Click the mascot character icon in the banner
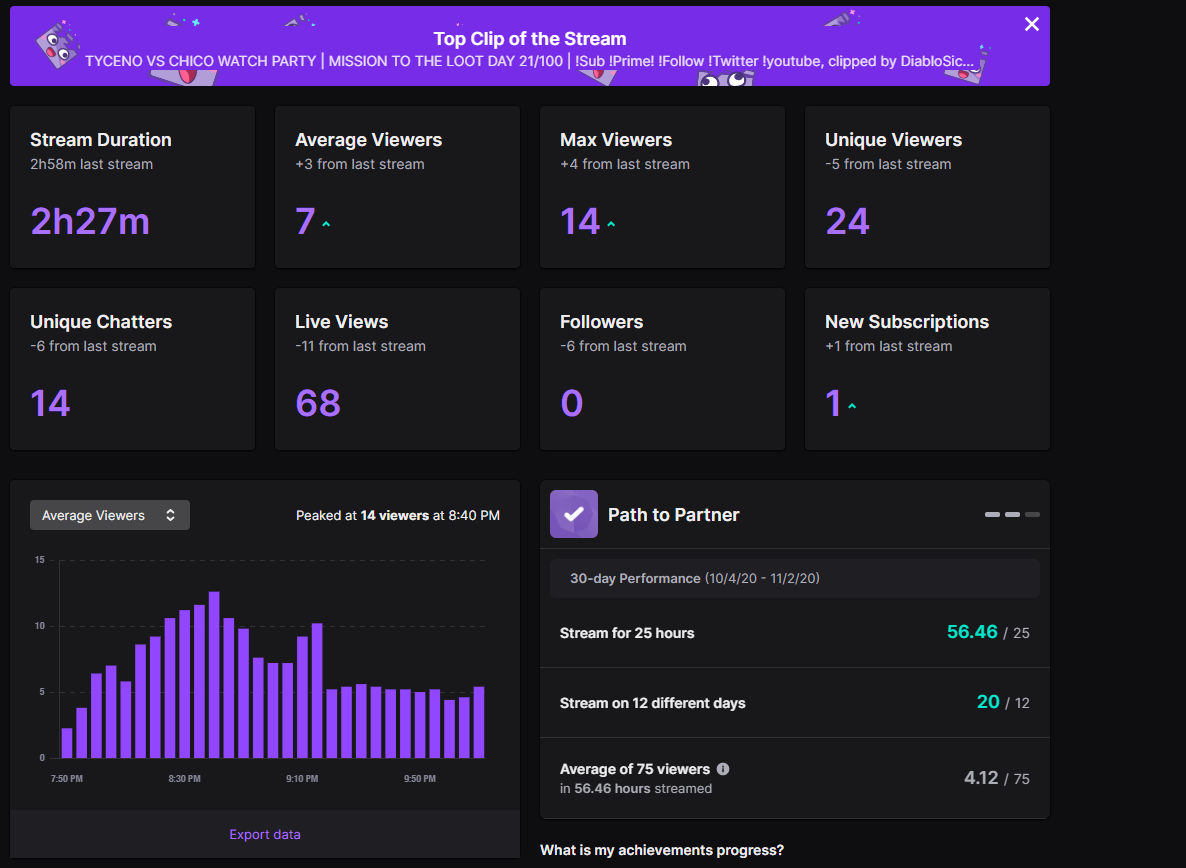This screenshot has width=1186, height=868. [x=57, y=45]
